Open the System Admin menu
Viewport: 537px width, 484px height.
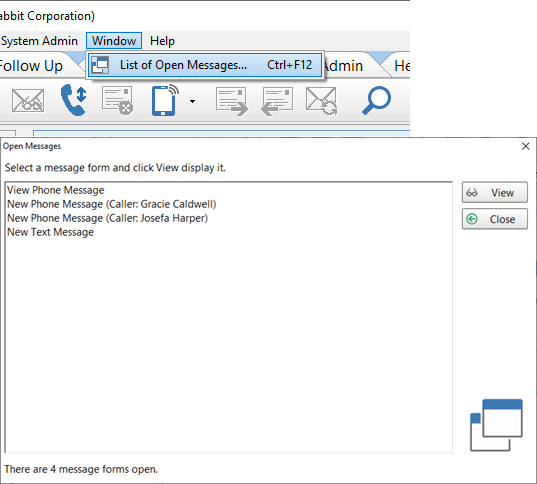[39, 41]
